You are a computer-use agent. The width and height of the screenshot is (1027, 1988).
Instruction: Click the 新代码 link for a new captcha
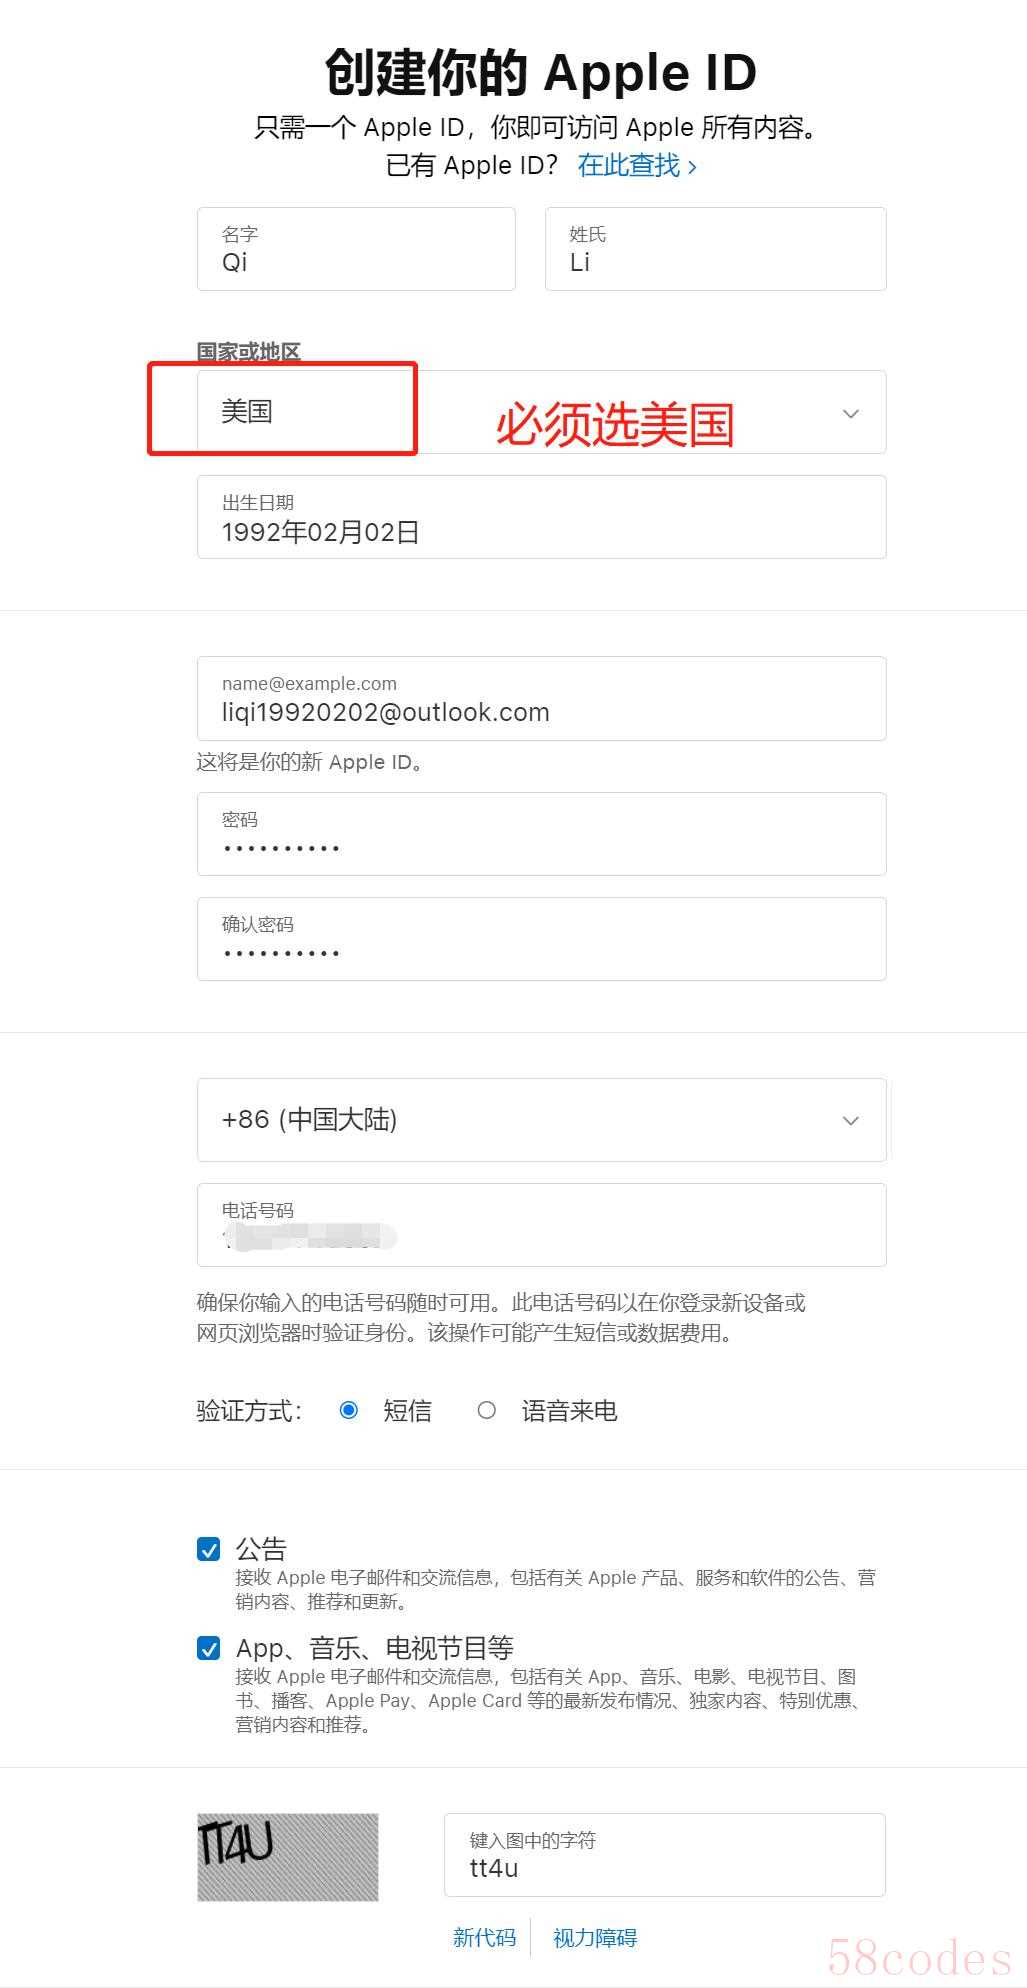[485, 1937]
